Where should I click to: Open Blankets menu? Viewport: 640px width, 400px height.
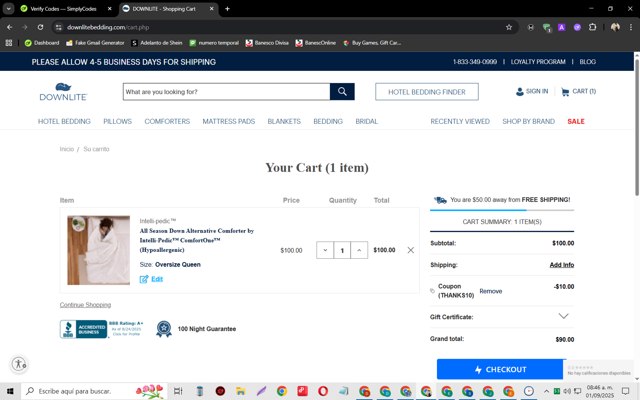coord(284,121)
